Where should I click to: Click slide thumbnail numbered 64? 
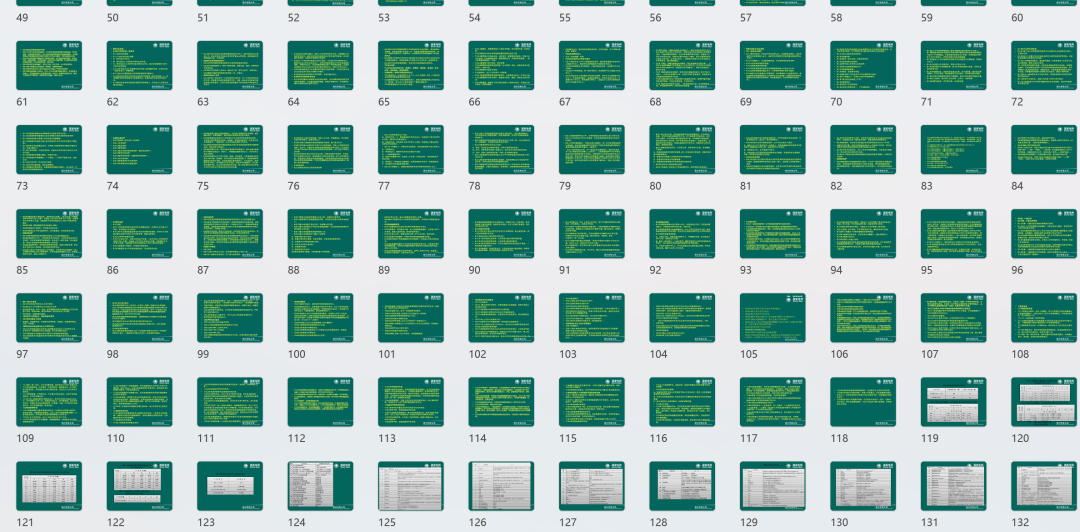coord(320,66)
